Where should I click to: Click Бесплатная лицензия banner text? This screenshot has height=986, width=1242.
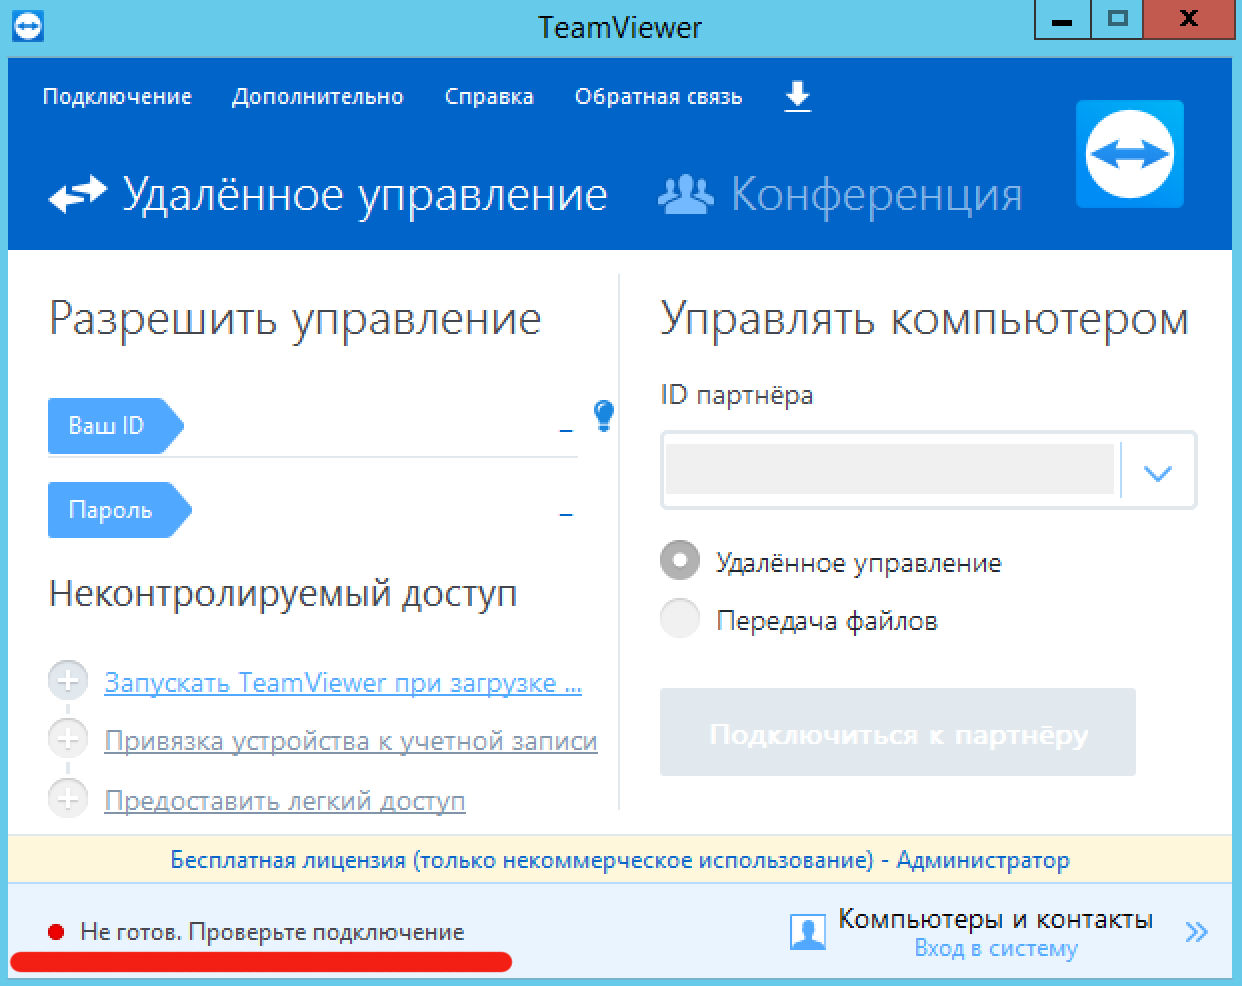point(620,860)
